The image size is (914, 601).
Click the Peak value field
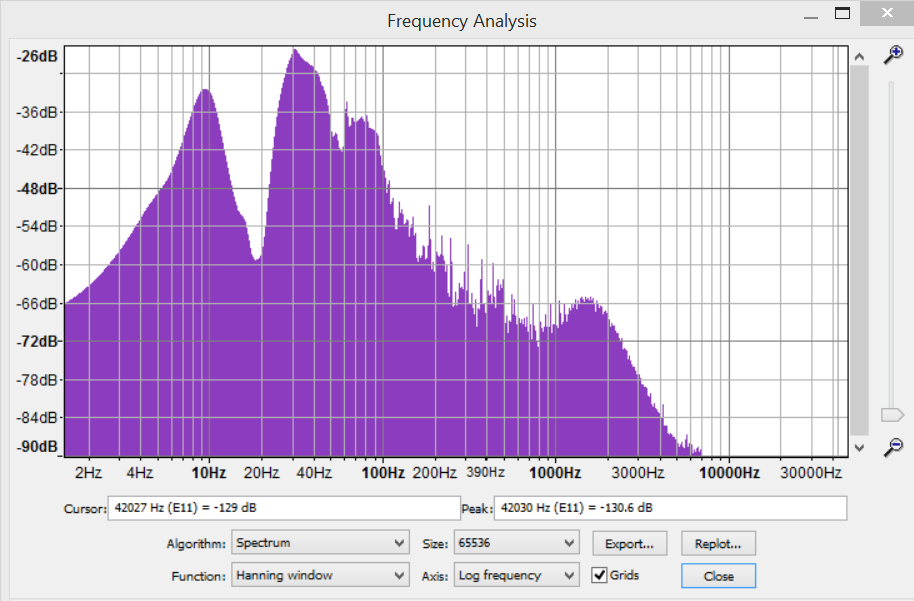tap(670, 508)
